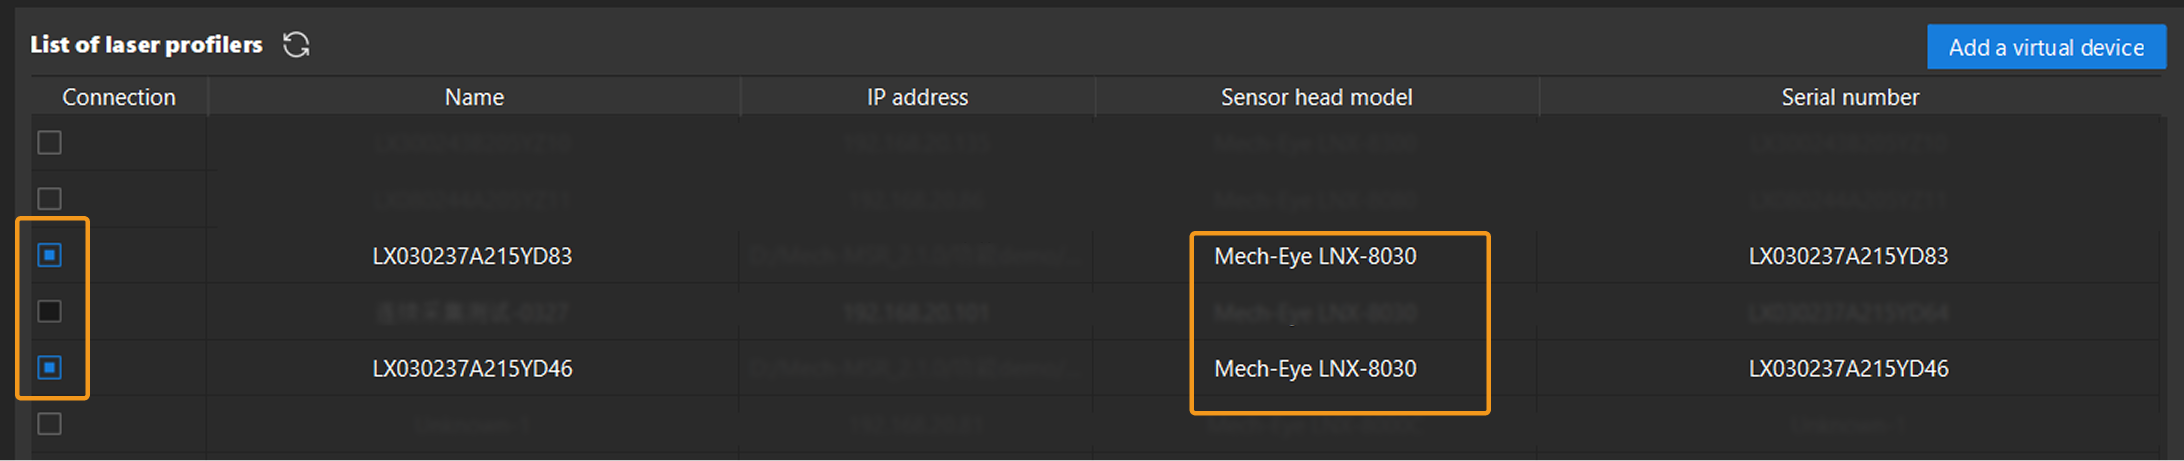
Task: Click the IP address column header
Action: [917, 97]
